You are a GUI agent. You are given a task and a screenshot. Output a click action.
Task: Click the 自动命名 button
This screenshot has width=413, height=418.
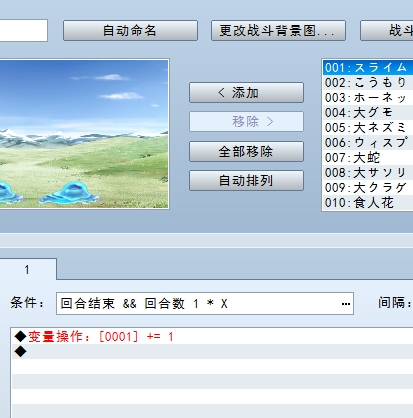click(x=130, y=31)
